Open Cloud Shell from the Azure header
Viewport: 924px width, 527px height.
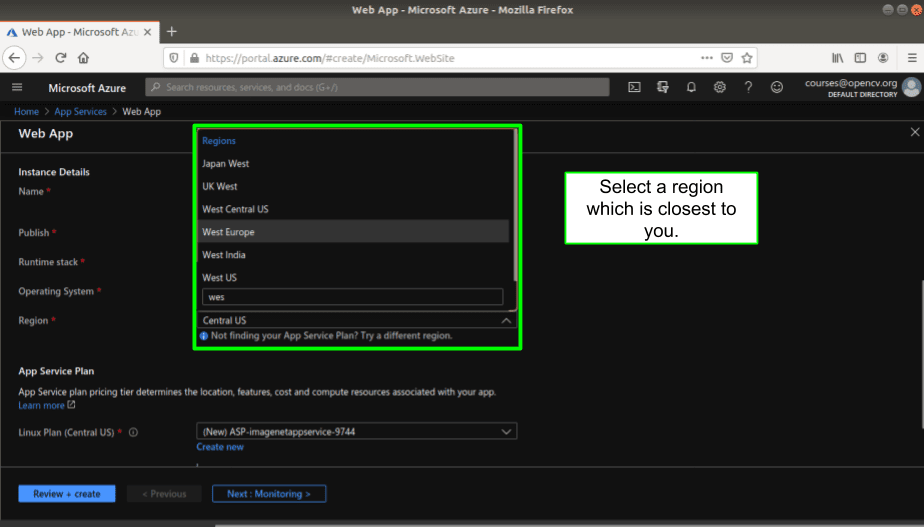pyautogui.click(x=634, y=87)
